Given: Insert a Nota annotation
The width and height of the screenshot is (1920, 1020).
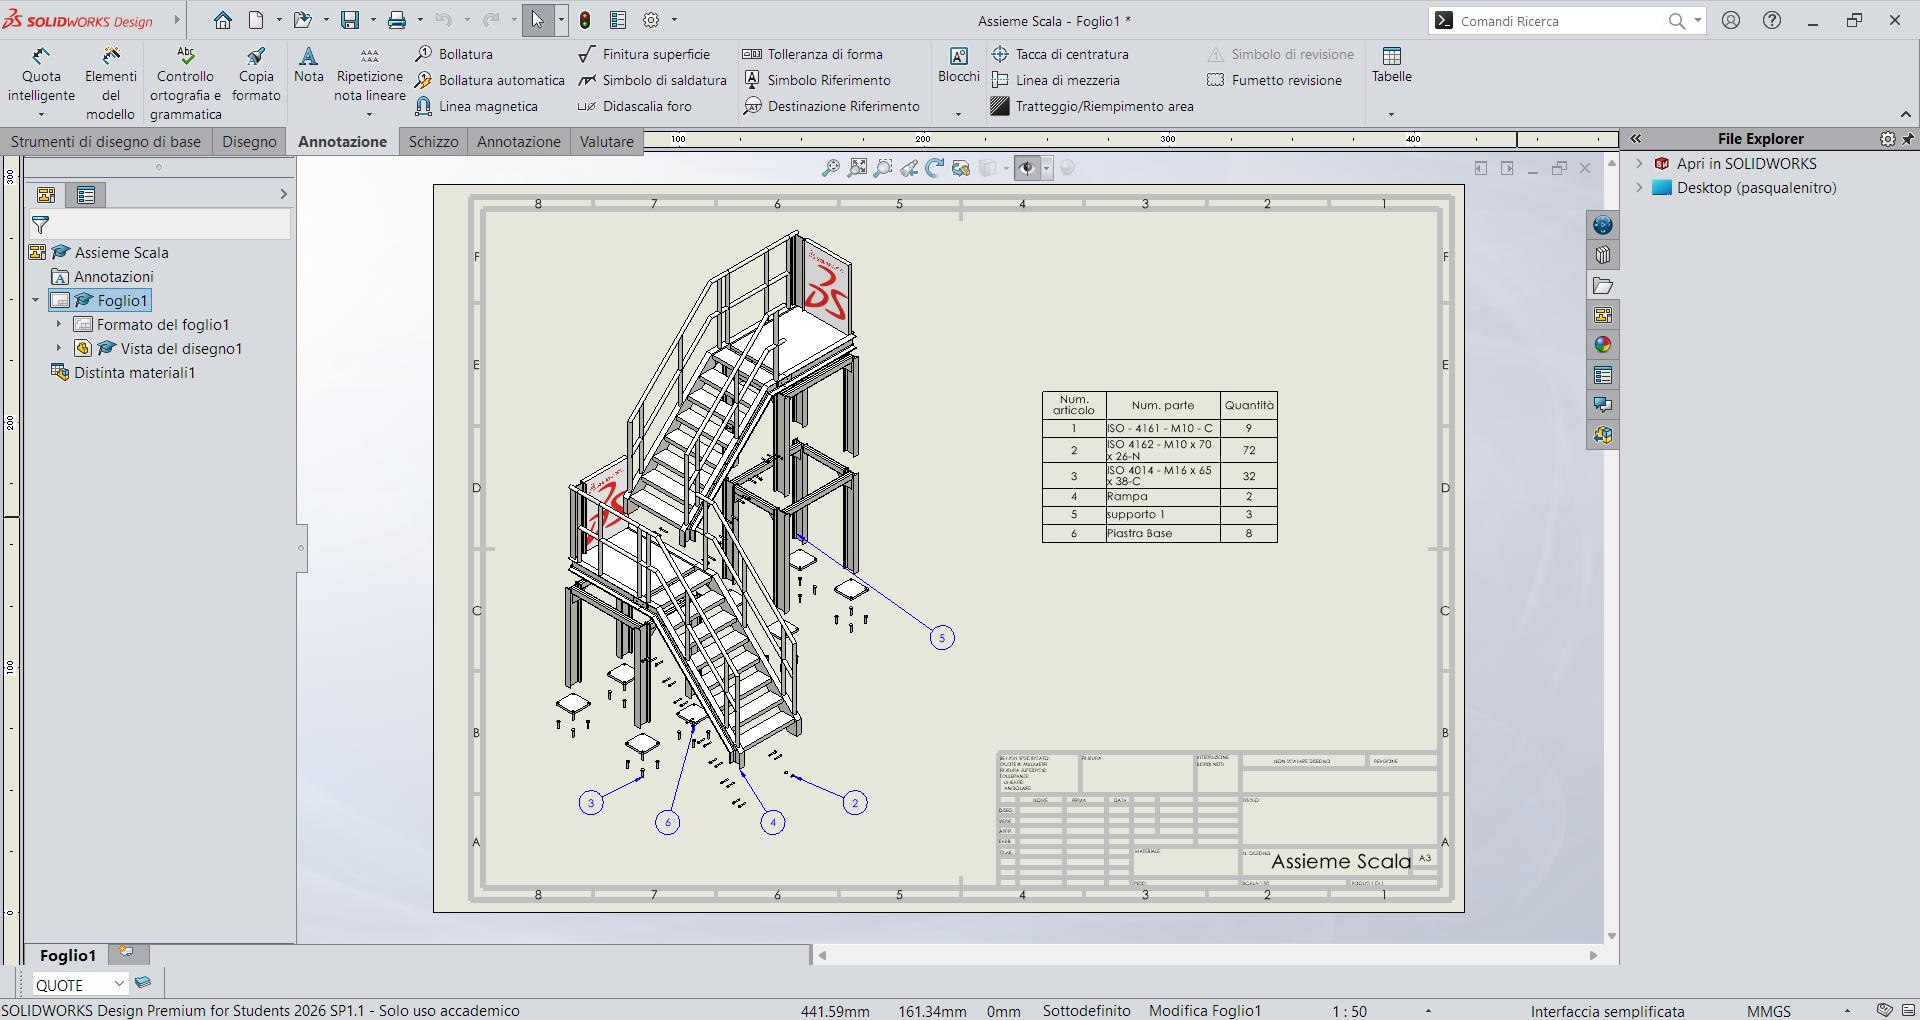Looking at the screenshot, I should pos(308,66).
